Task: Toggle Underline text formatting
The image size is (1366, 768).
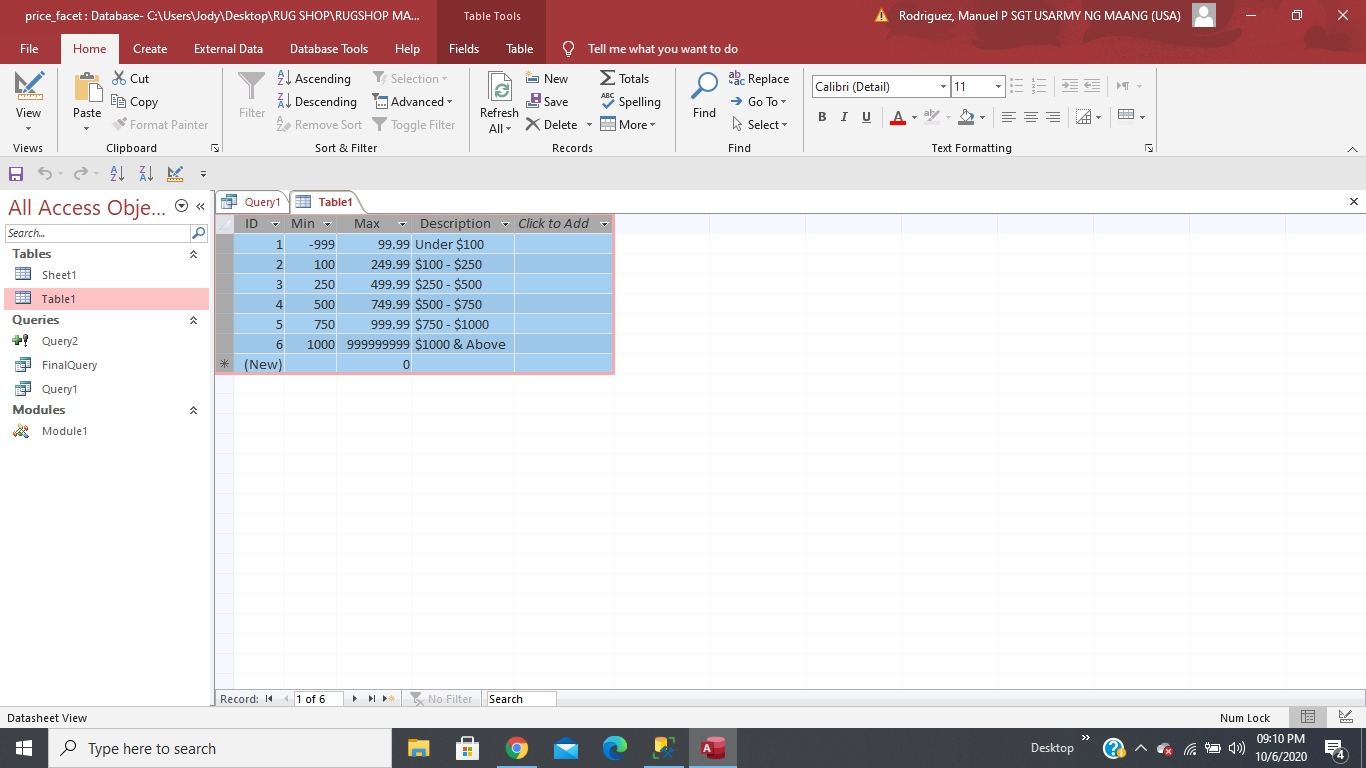Action: (866, 117)
